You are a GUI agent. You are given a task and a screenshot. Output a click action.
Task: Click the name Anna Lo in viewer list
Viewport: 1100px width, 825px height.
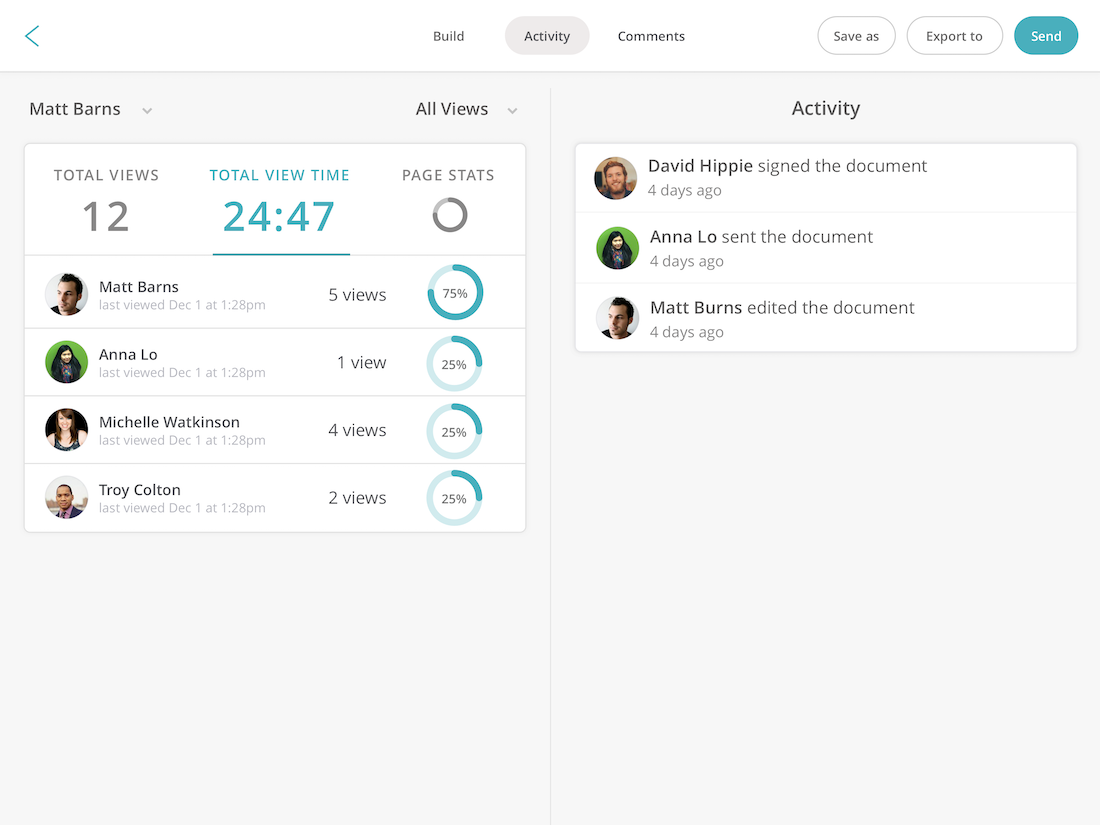pos(128,354)
